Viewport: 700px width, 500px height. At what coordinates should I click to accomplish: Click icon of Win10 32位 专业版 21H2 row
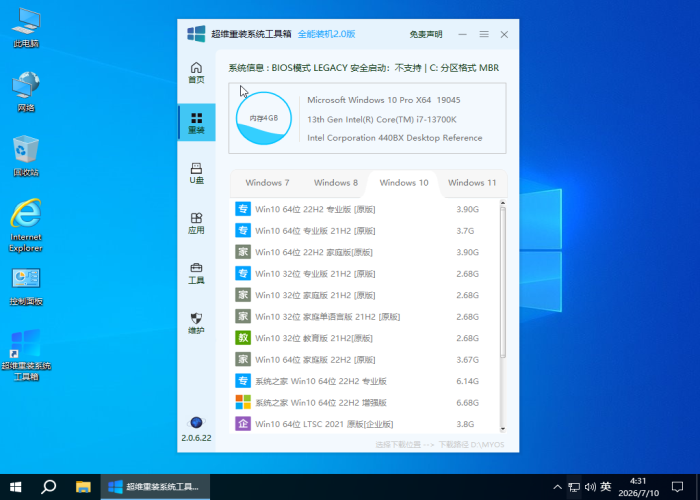243,273
